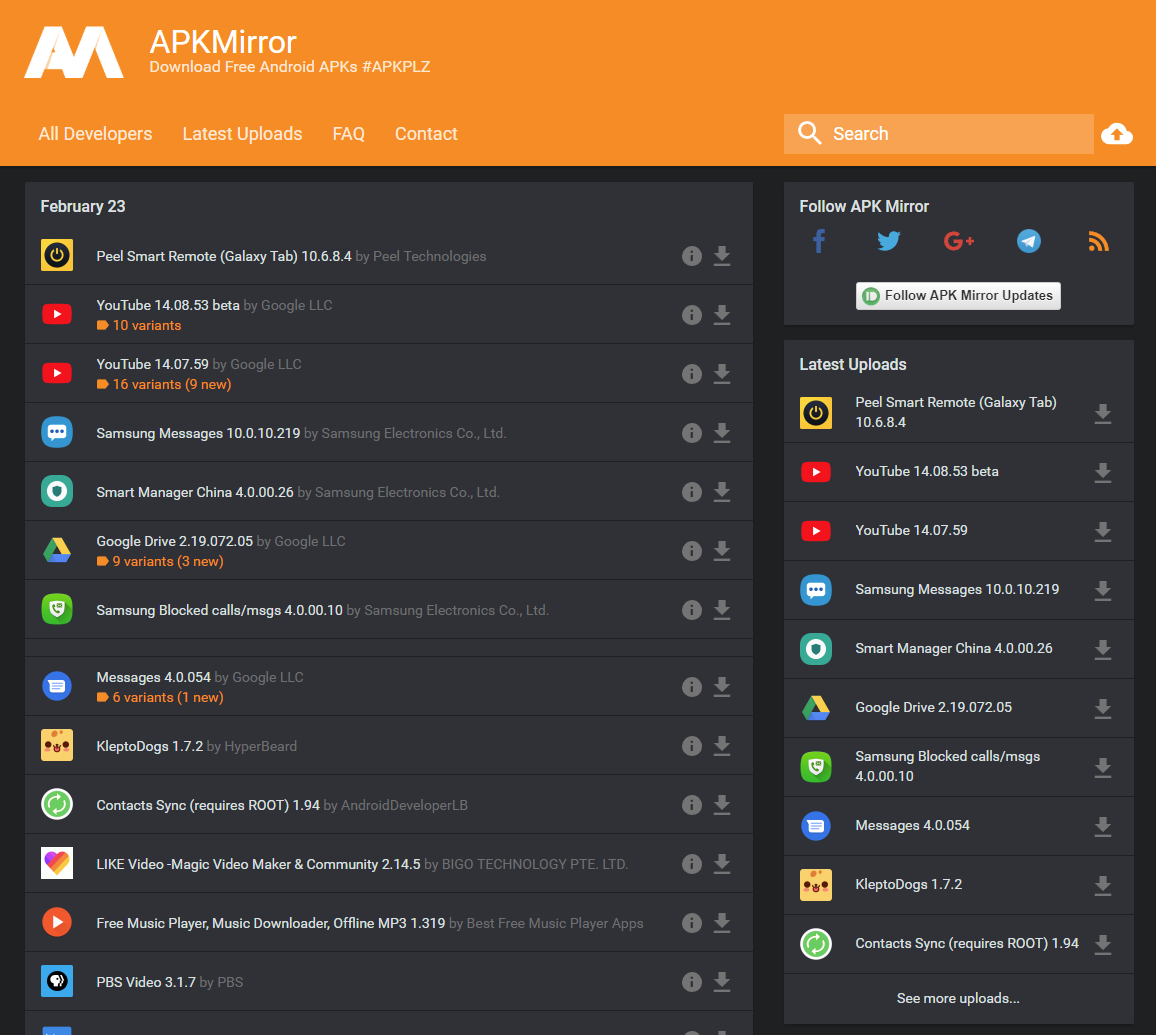Download YouTube 14.08.53 beta in sidebar
This screenshot has height=1035, width=1156.
click(1102, 472)
